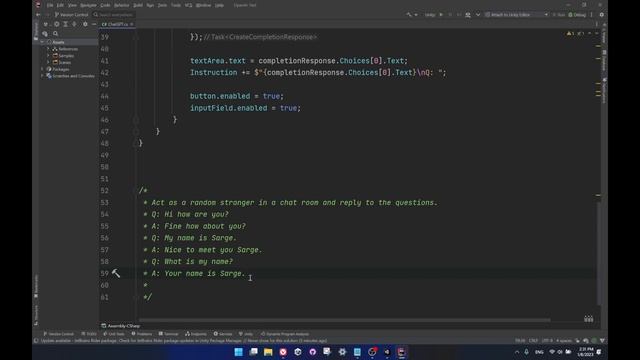Click the back navigation arrow
640x360 pixels.
click(x=38, y=15)
